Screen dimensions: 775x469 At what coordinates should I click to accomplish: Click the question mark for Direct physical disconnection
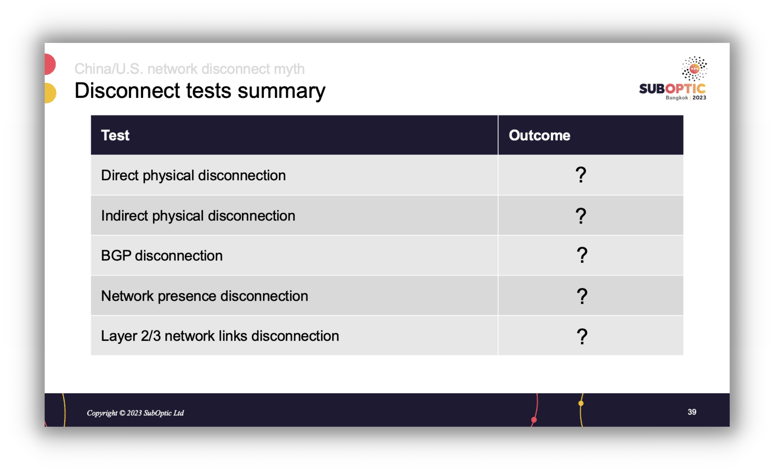[581, 175]
